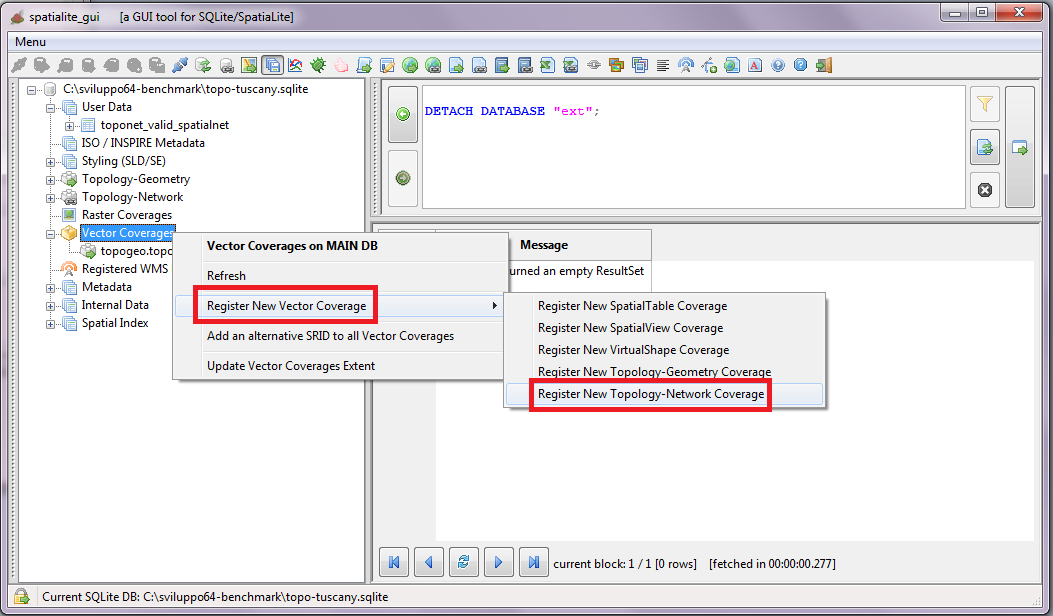
Task: Open the Register New Vector Coverage submenu
Action: coord(339,306)
